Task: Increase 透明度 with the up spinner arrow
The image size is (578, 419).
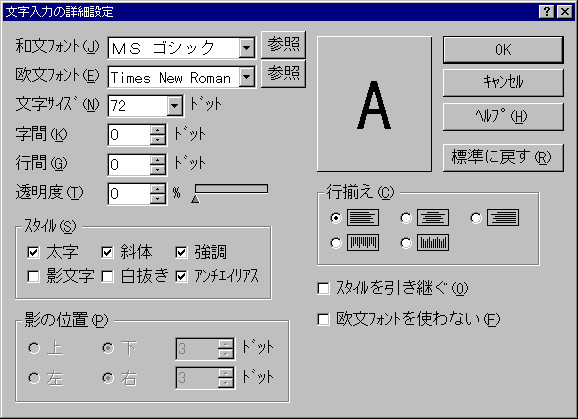Action: [157, 189]
